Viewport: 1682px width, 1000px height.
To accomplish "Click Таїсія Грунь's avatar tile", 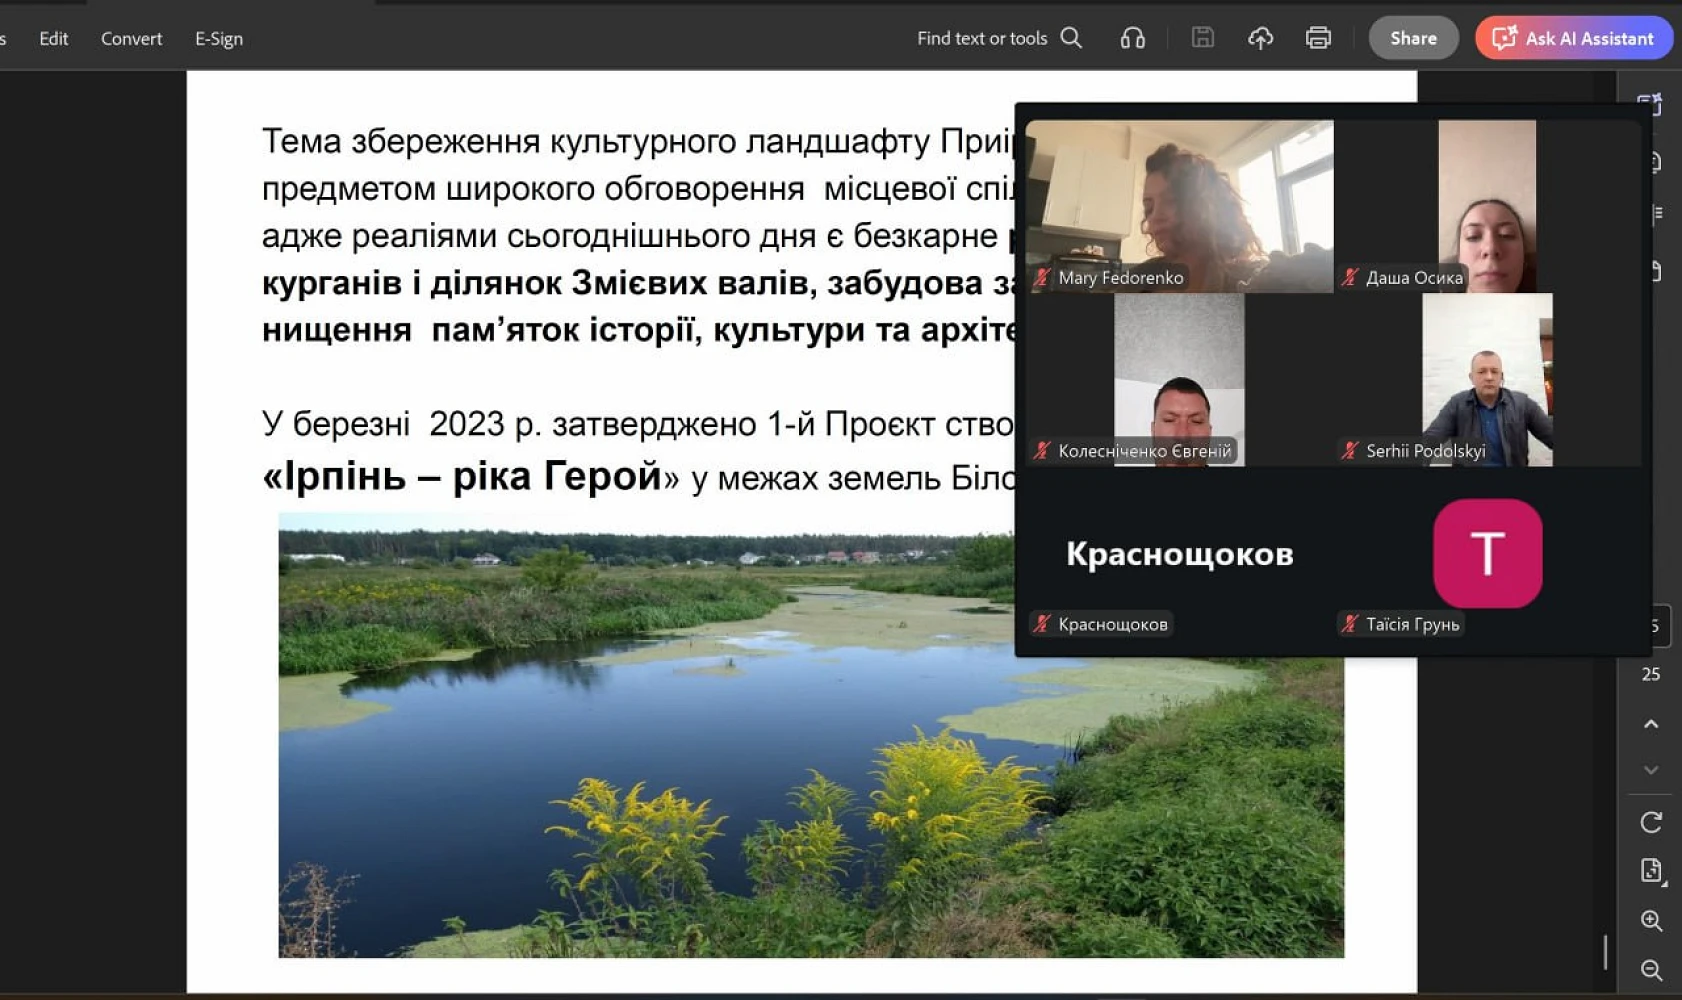I will click(x=1487, y=553).
